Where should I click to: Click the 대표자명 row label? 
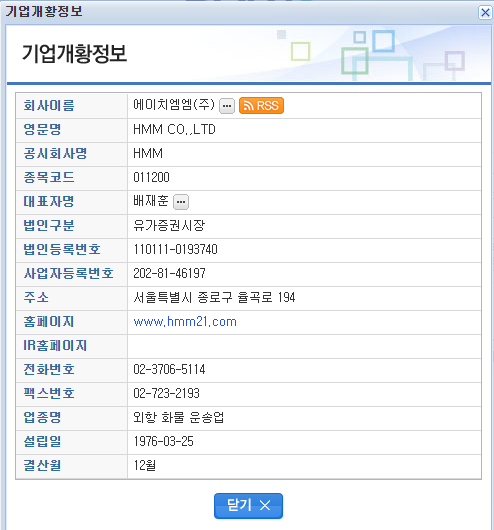pos(49,201)
